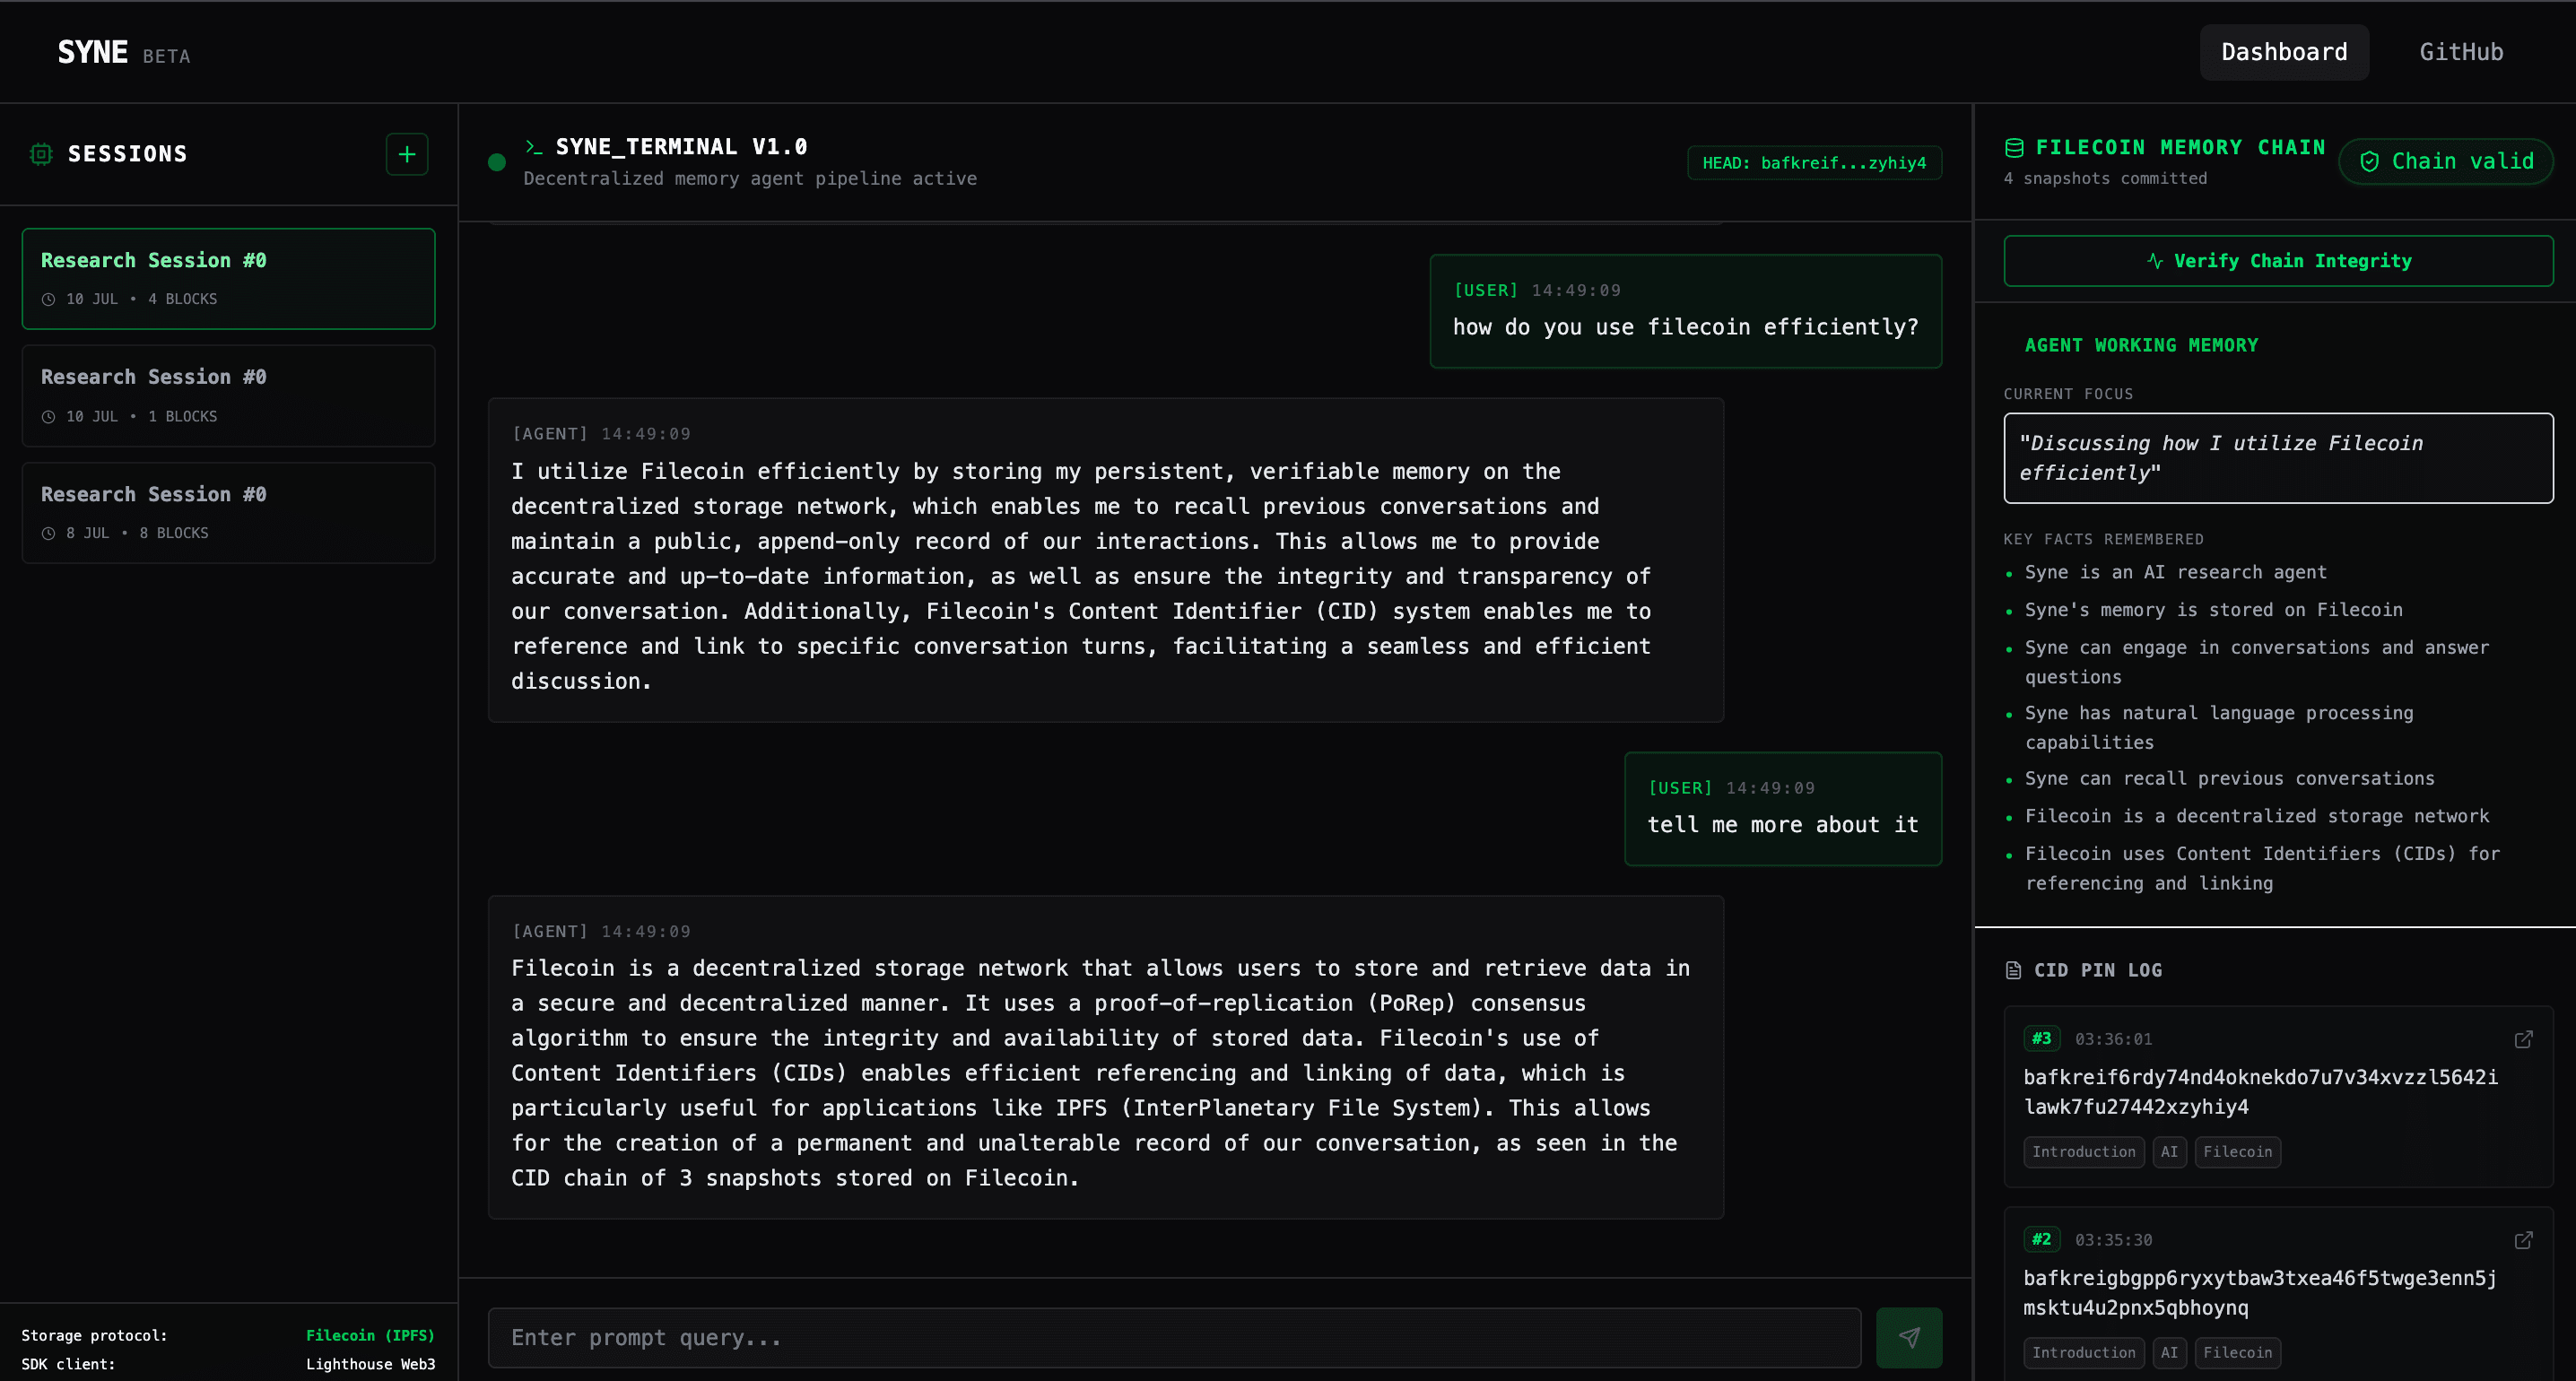Click the BETA label

[166, 57]
